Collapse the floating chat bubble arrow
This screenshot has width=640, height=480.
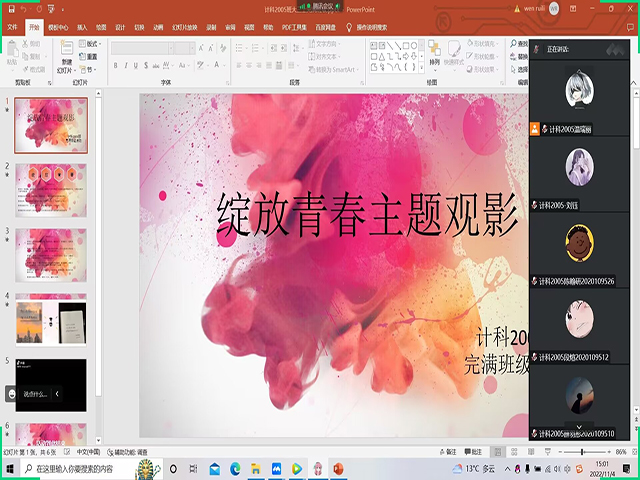57,394
